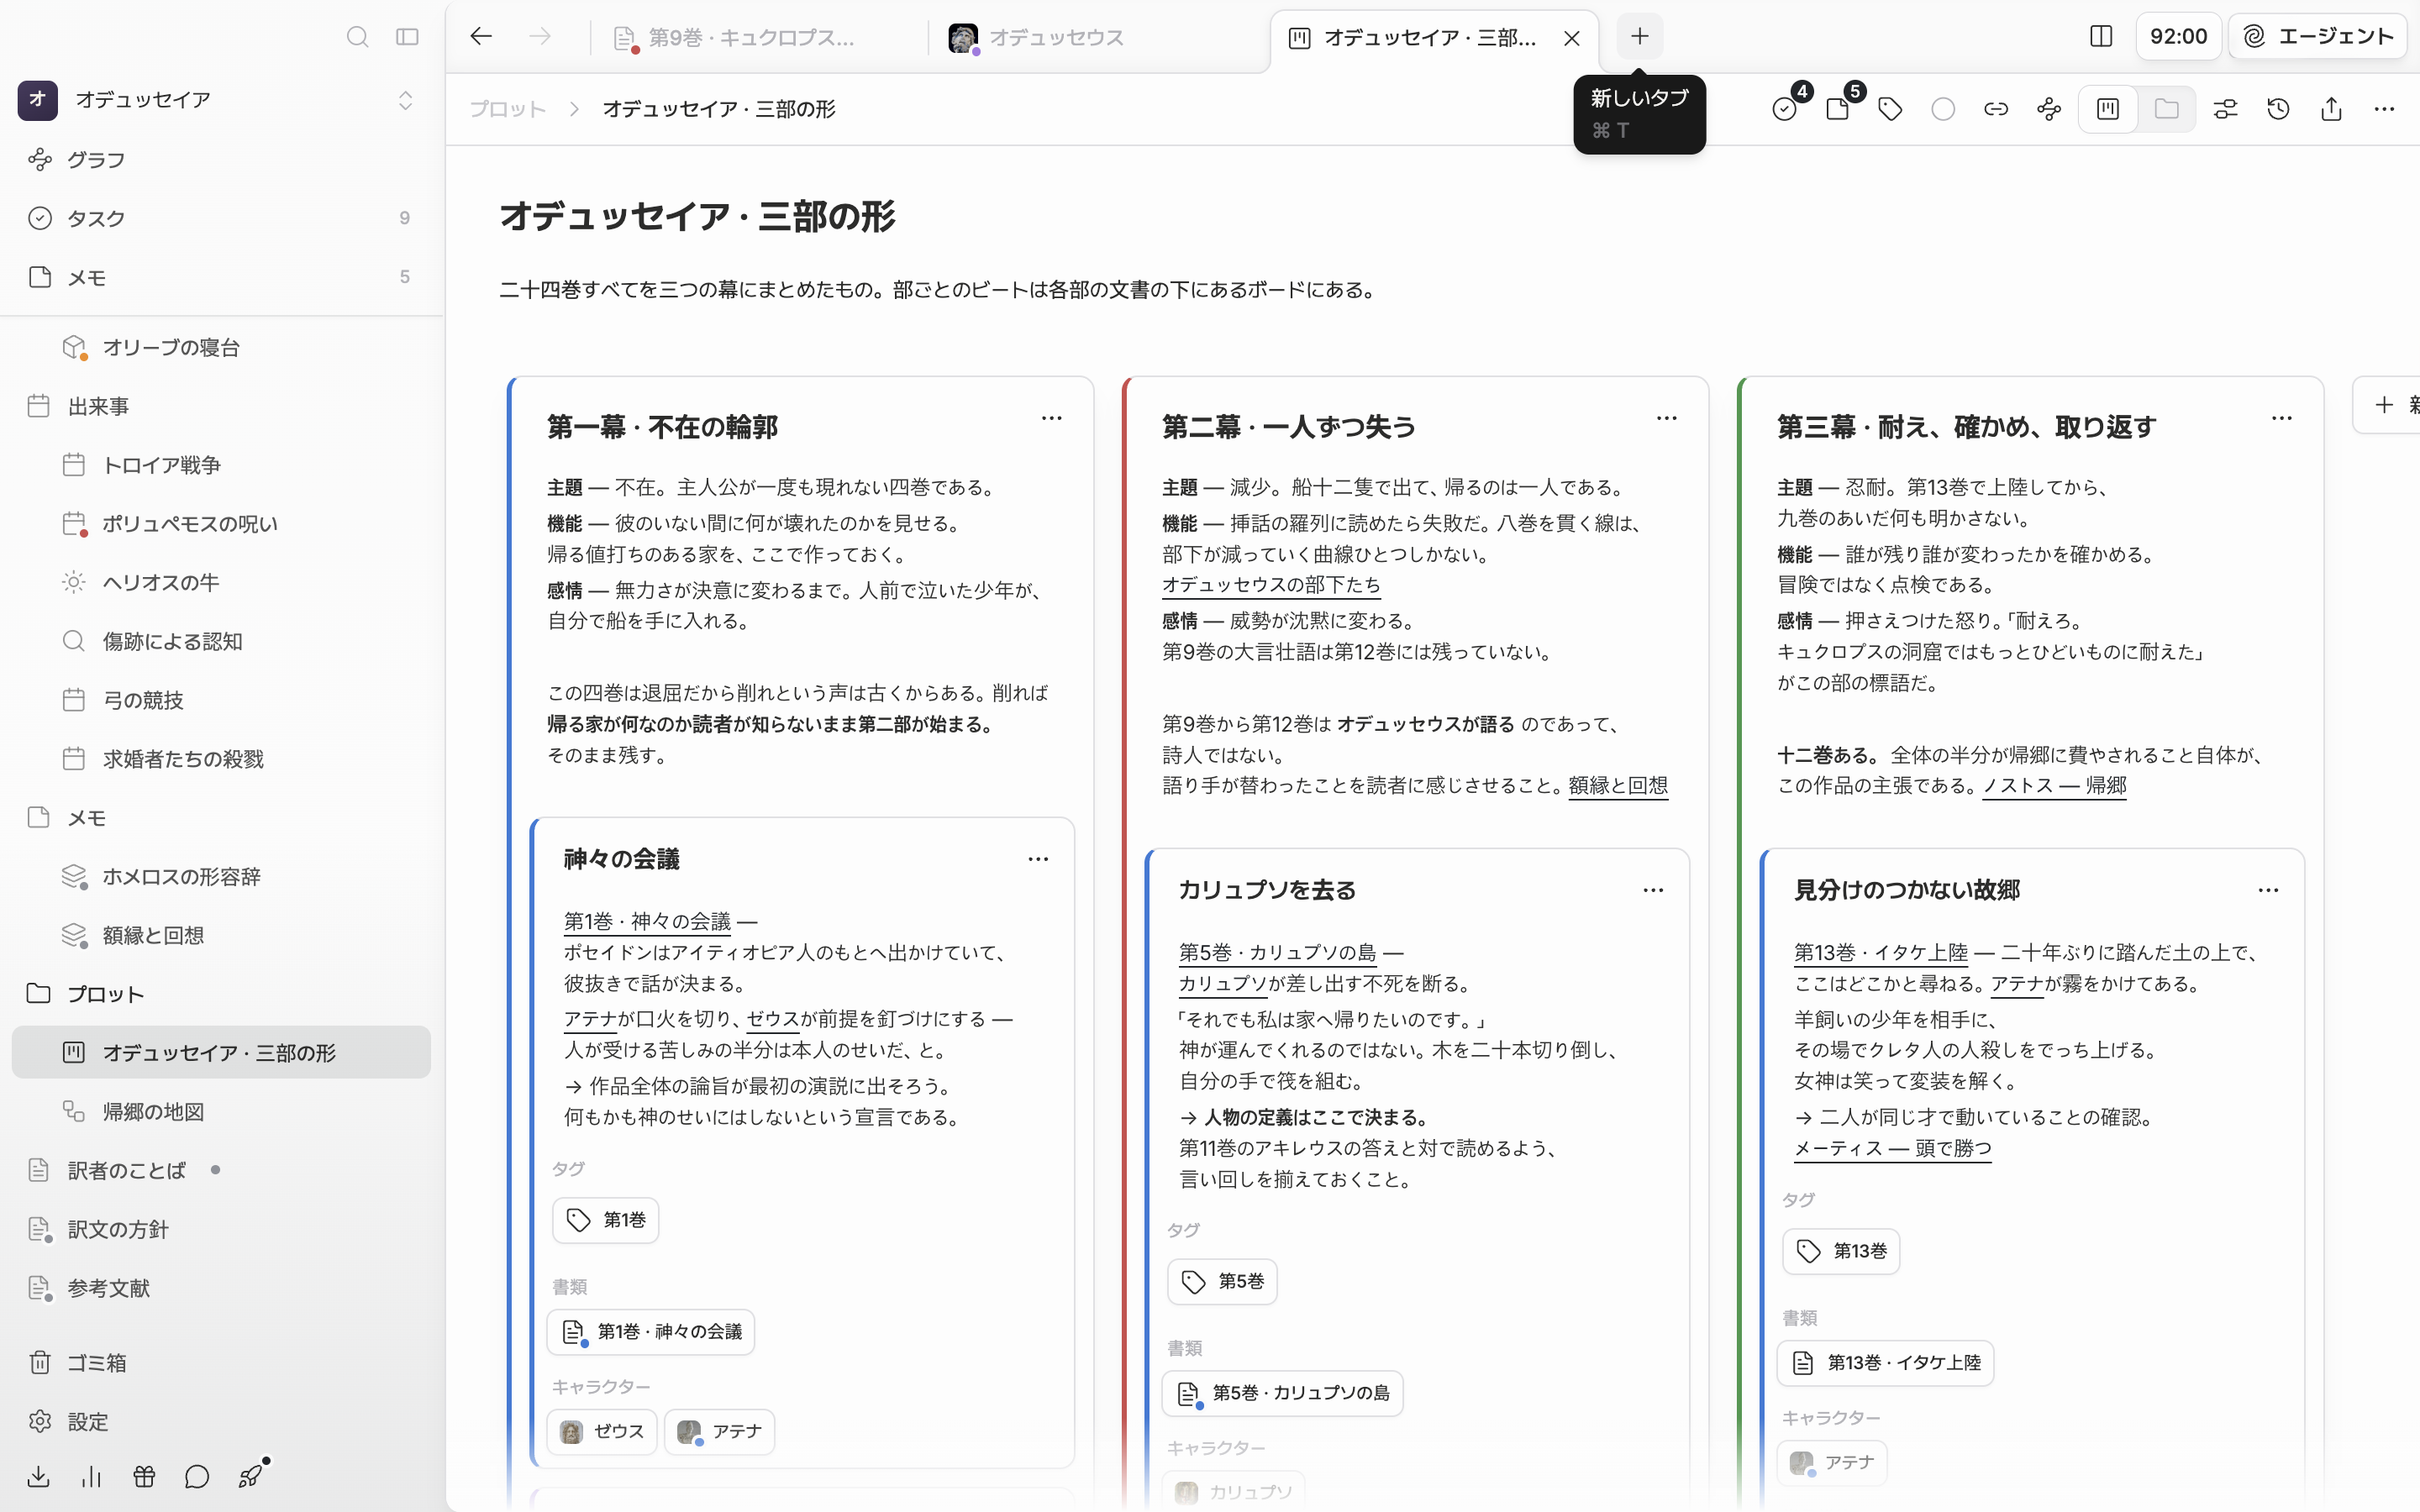The image size is (2420, 1512).
Task: Select 求婚者たちの殺戮 in sidebar
Action: point(221,759)
